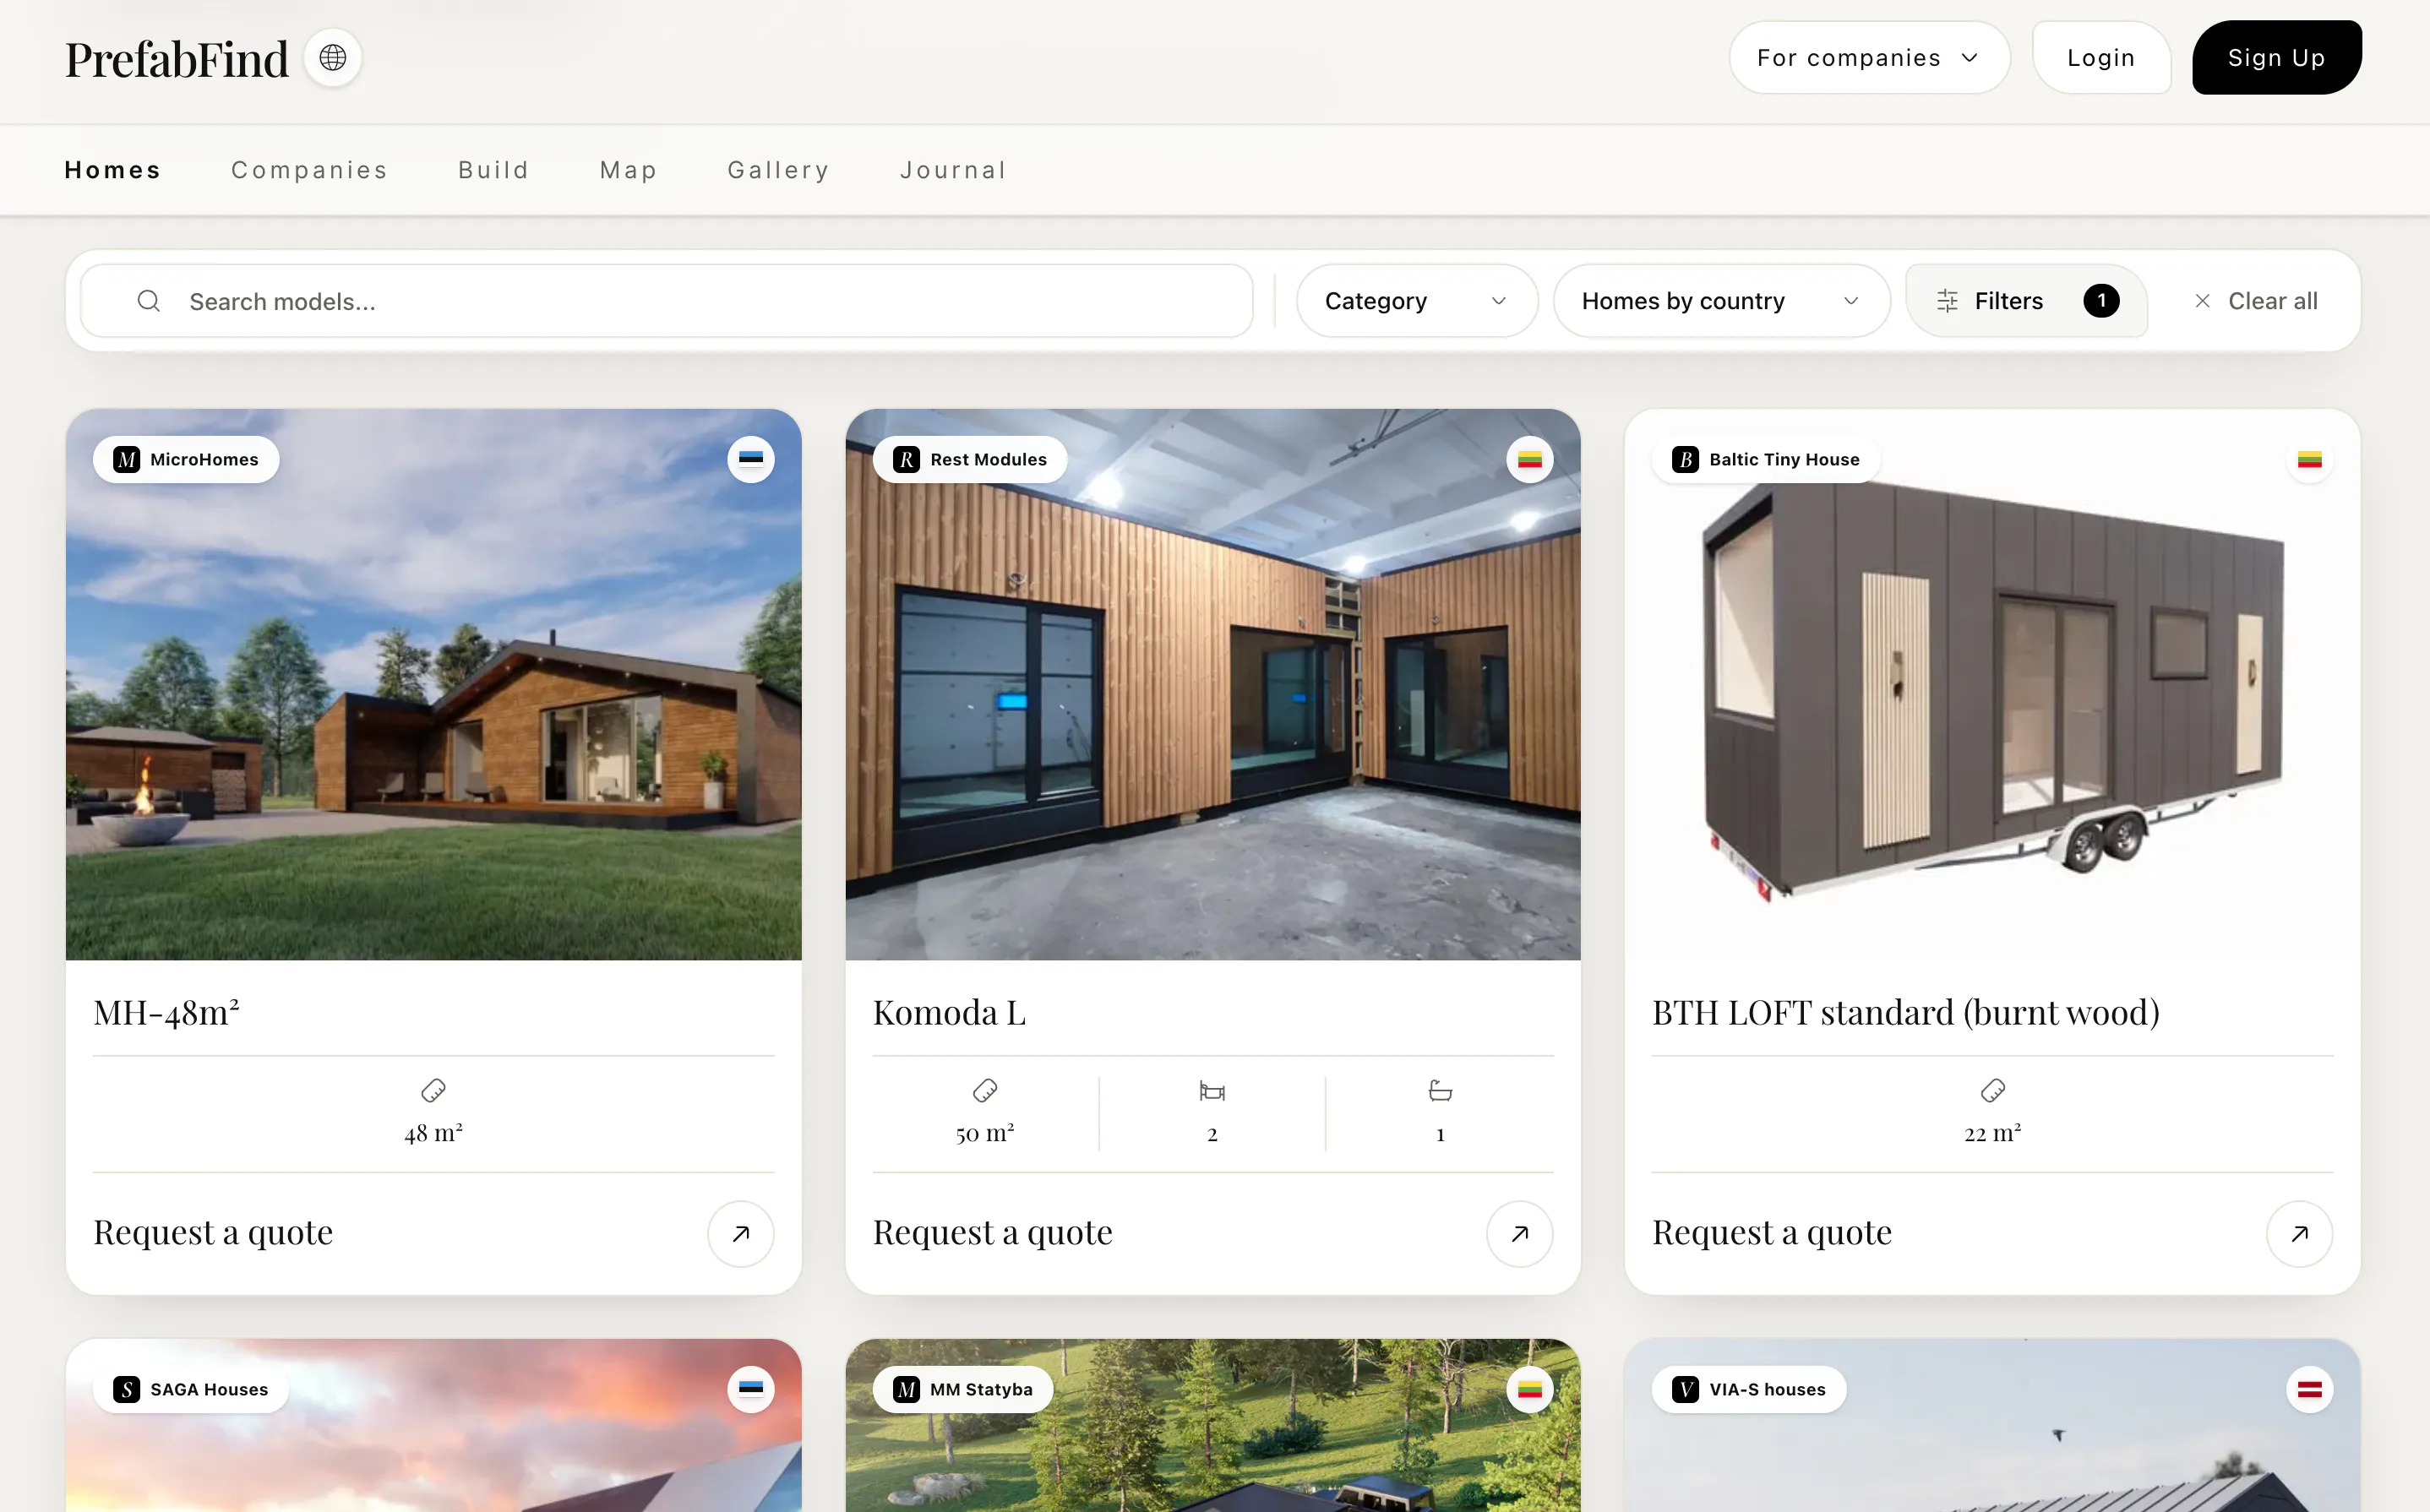Request a quote for BTH LOFT standard
The height and width of the screenshot is (1512, 2430).
point(1772,1233)
